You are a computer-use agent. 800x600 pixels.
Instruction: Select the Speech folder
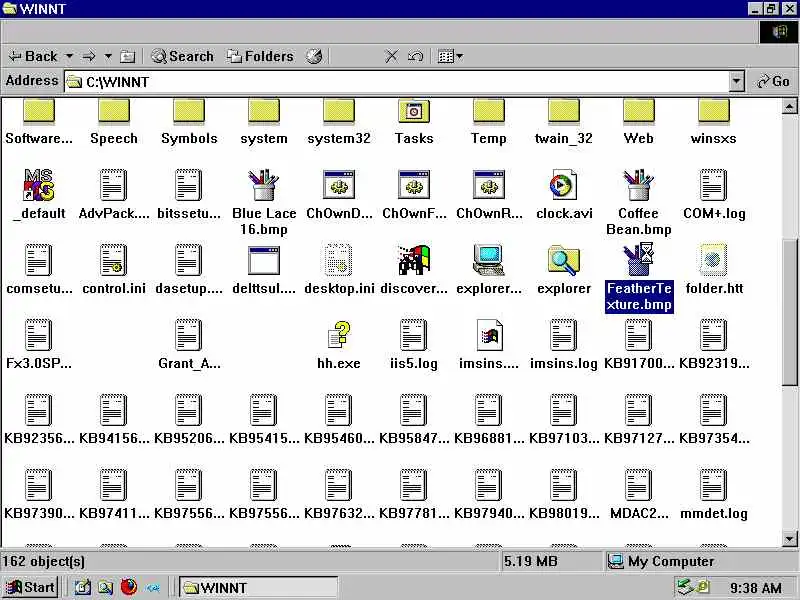(x=114, y=122)
